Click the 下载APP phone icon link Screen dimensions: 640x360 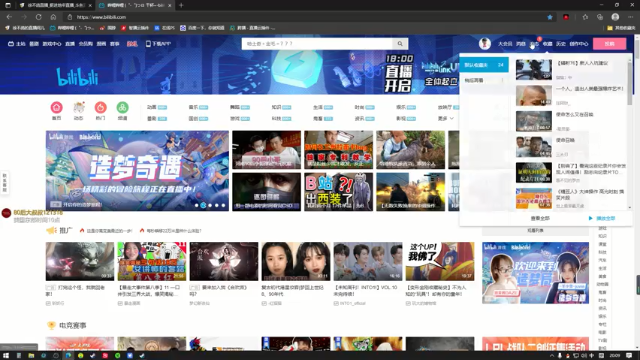(158, 44)
